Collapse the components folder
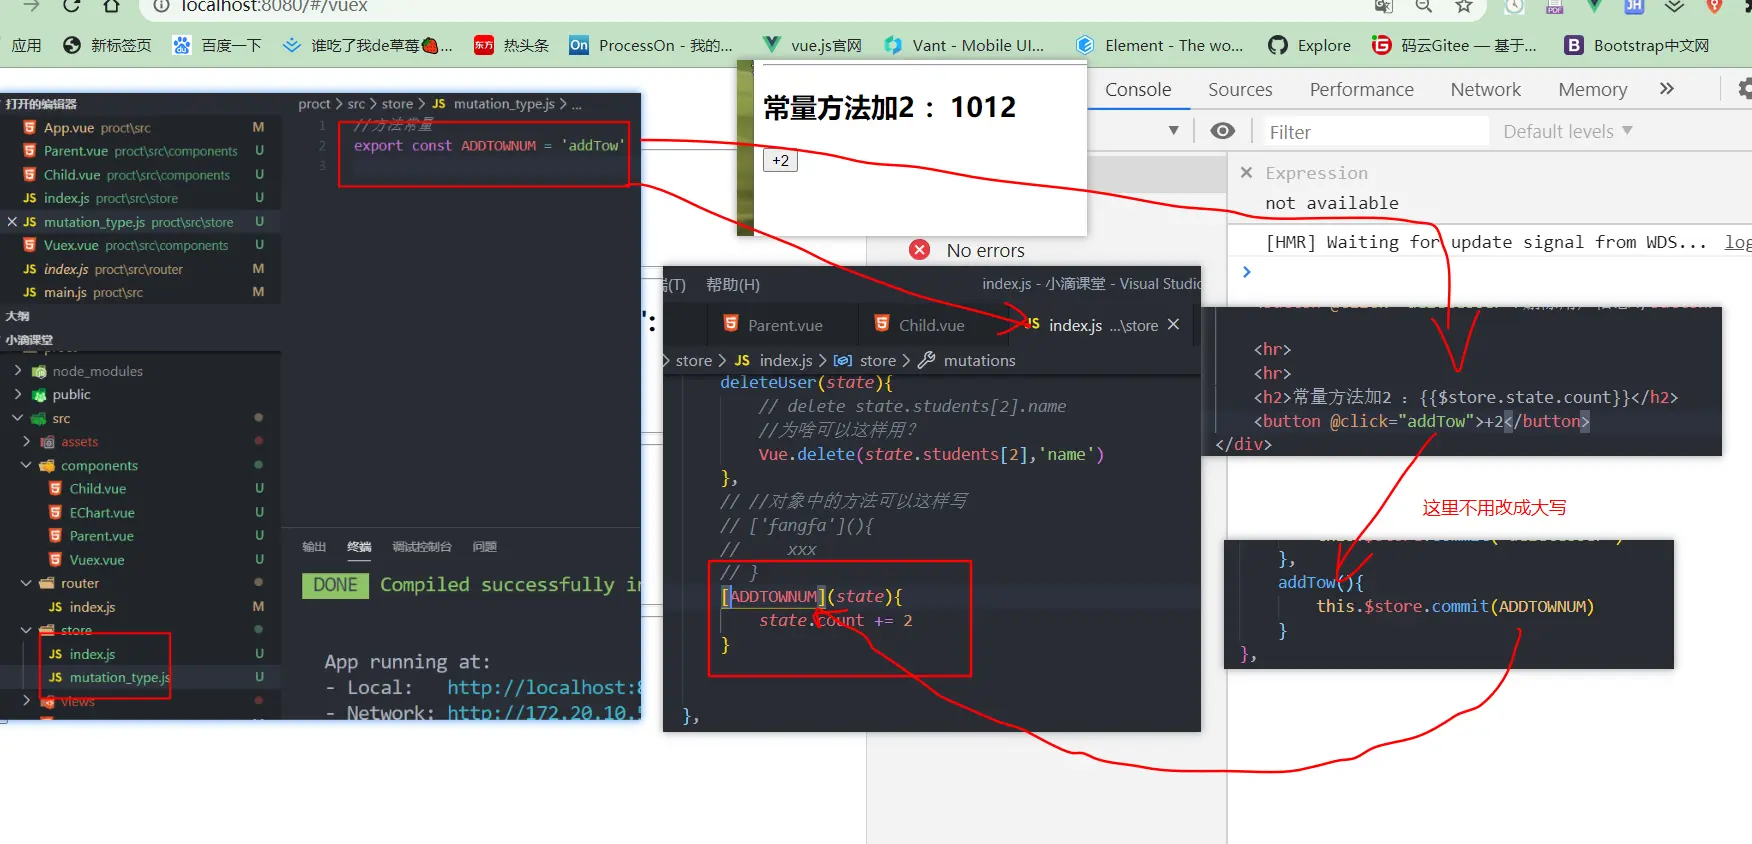Screen dimensions: 1752x844 pos(27,465)
